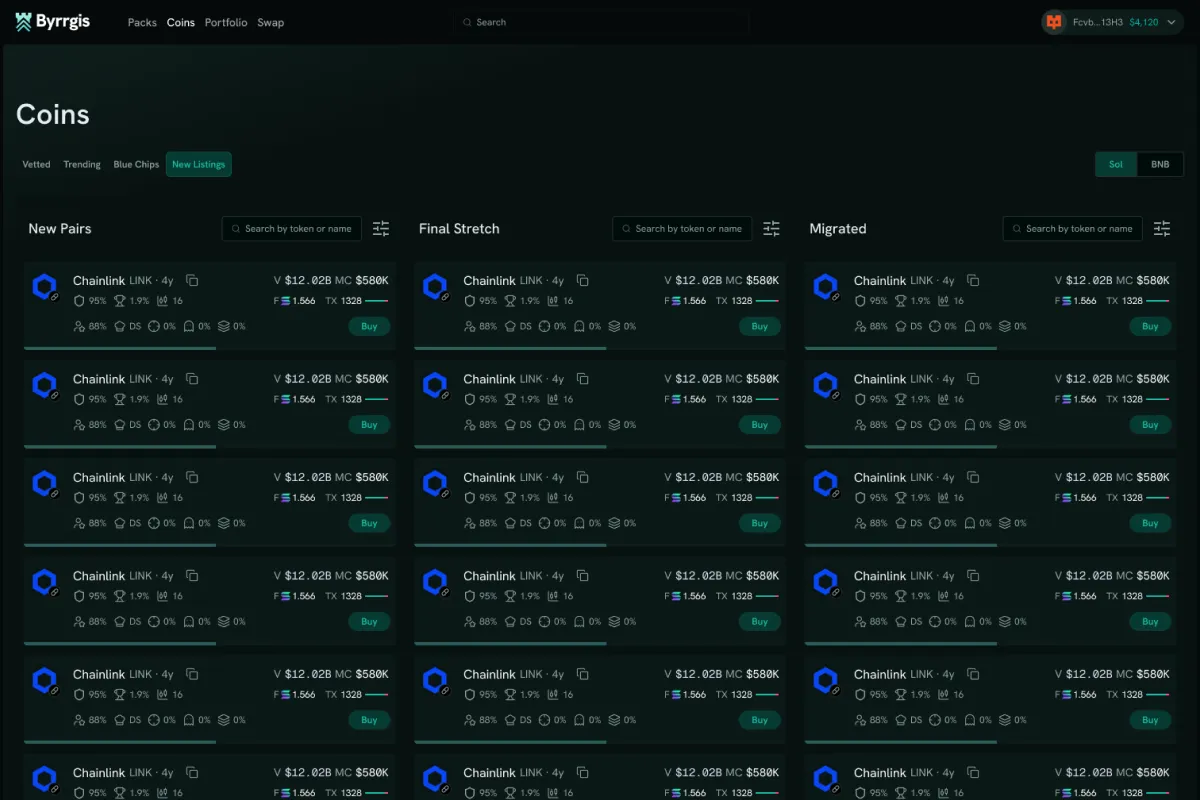Copy address on second New Pairs card
Image resolution: width=1200 pixels, height=800 pixels.
192,379
